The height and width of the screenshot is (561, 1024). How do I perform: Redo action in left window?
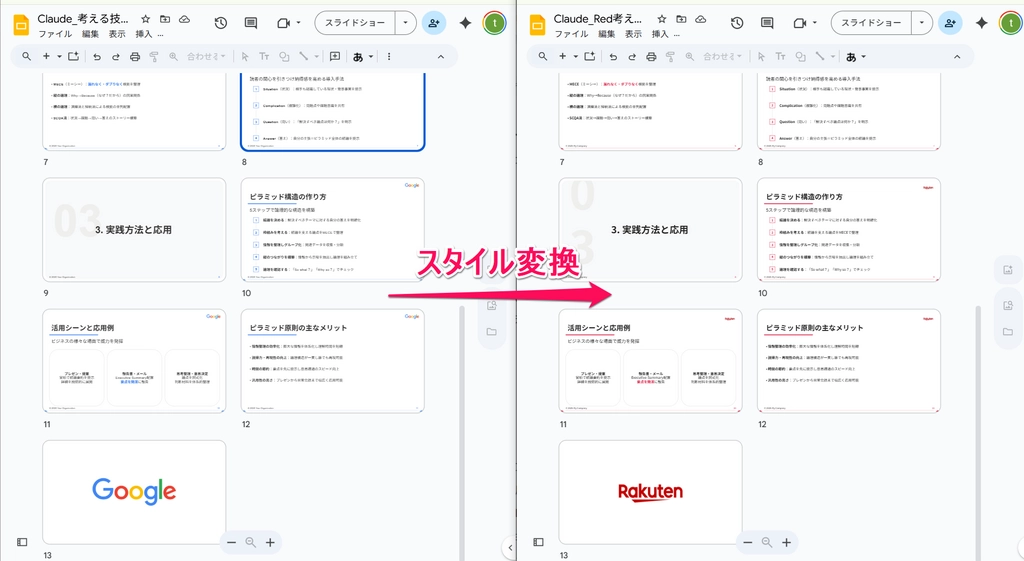116,57
